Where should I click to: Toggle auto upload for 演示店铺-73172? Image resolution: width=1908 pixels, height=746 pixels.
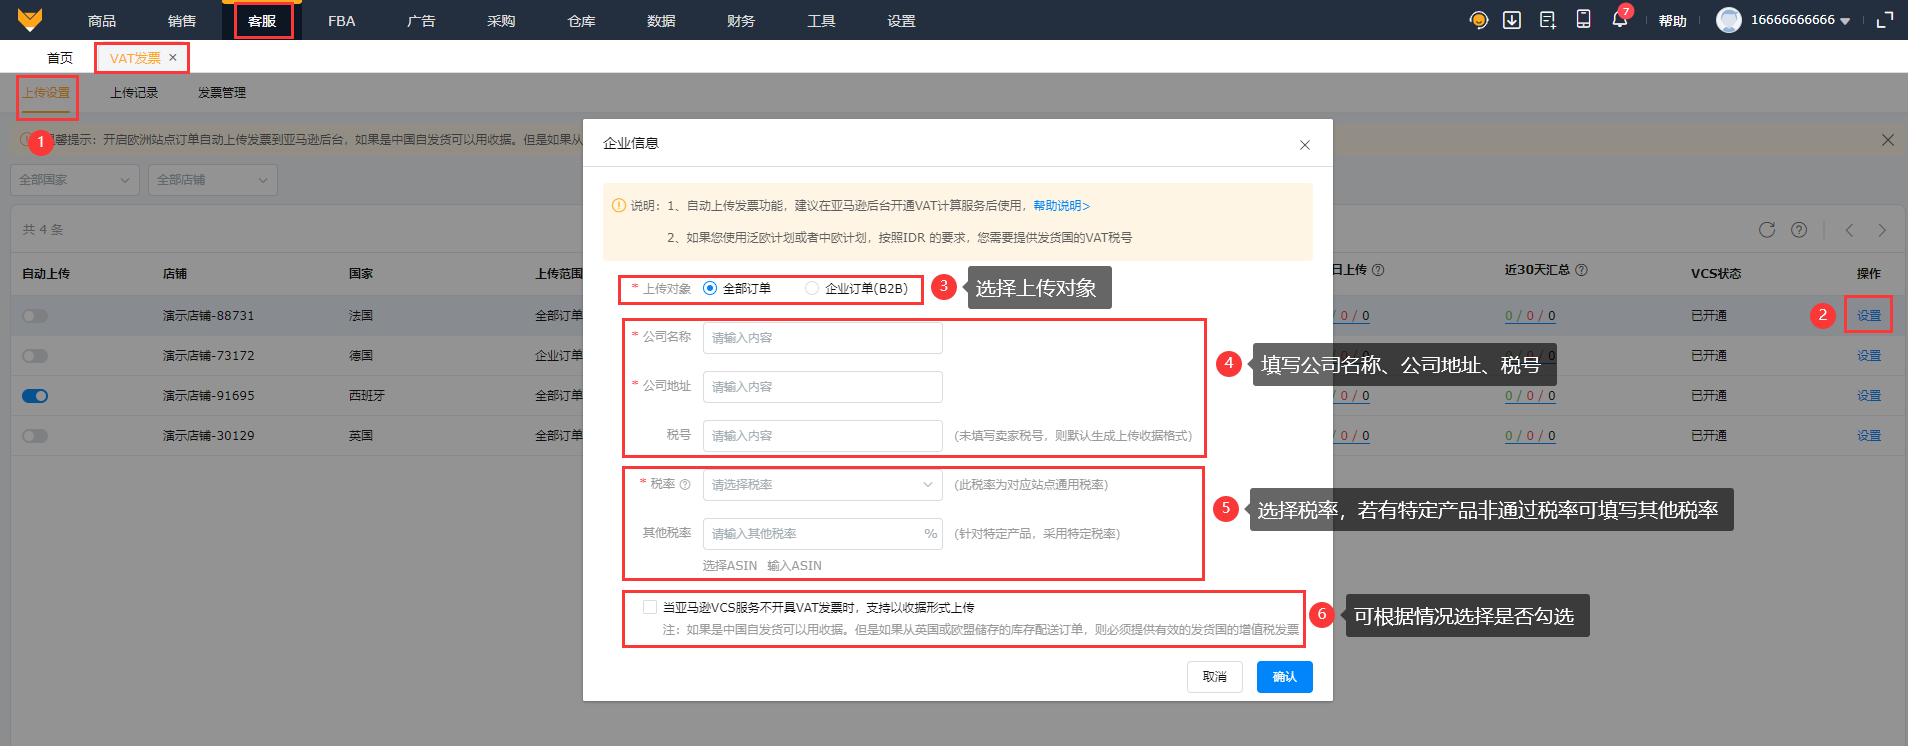(x=35, y=356)
